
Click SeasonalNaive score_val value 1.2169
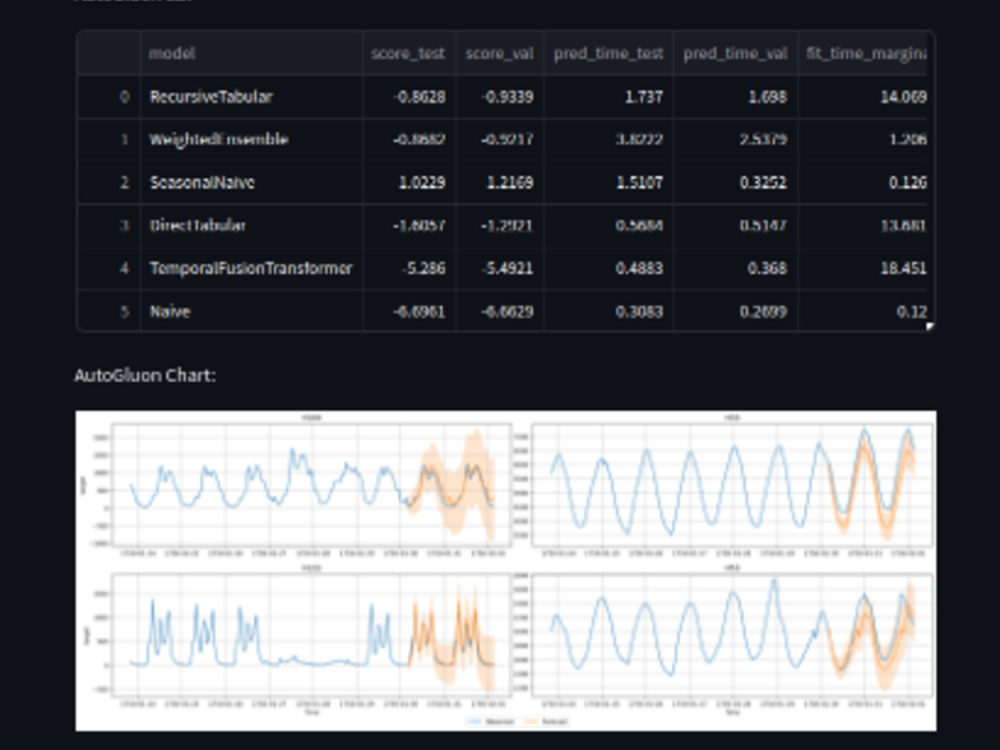[499, 182]
